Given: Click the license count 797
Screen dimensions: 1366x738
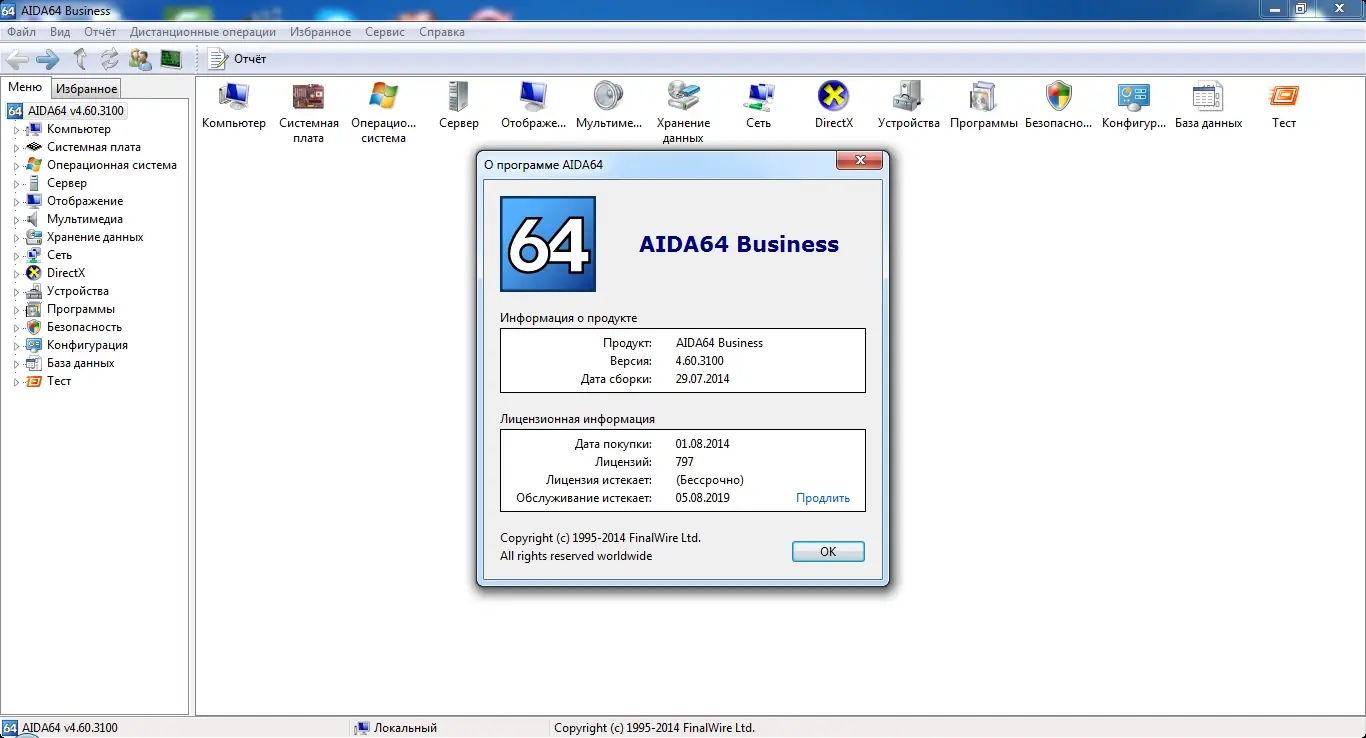Looking at the screenshot, I should click(685, 462).
